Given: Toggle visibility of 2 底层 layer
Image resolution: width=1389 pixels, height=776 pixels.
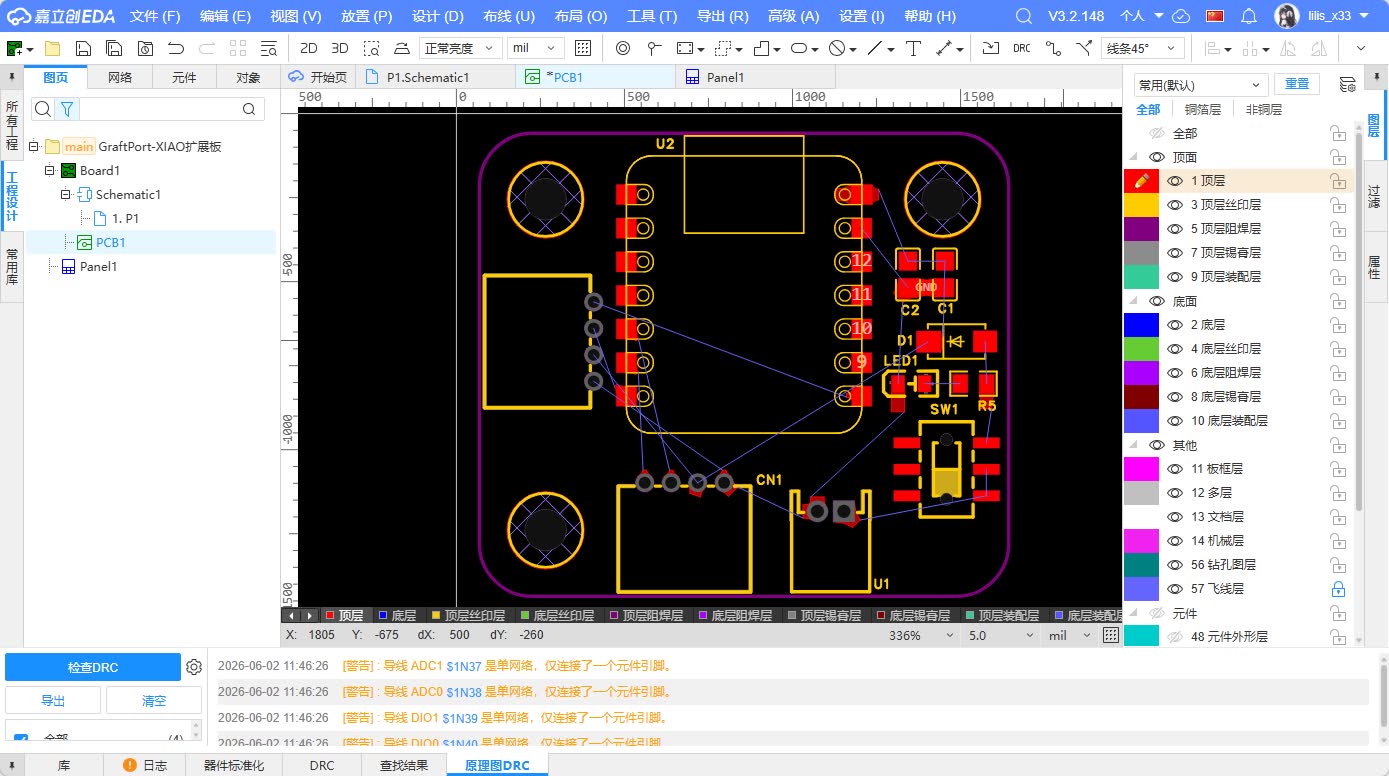Looking at the screenshot, I should click(1176, 325).
